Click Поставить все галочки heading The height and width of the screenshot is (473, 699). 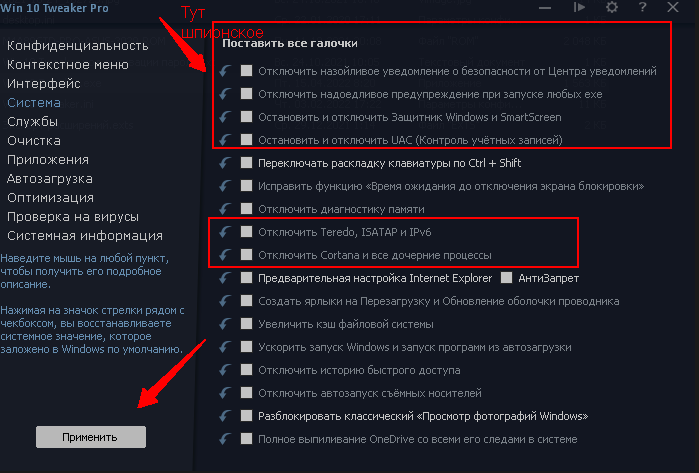290,43
